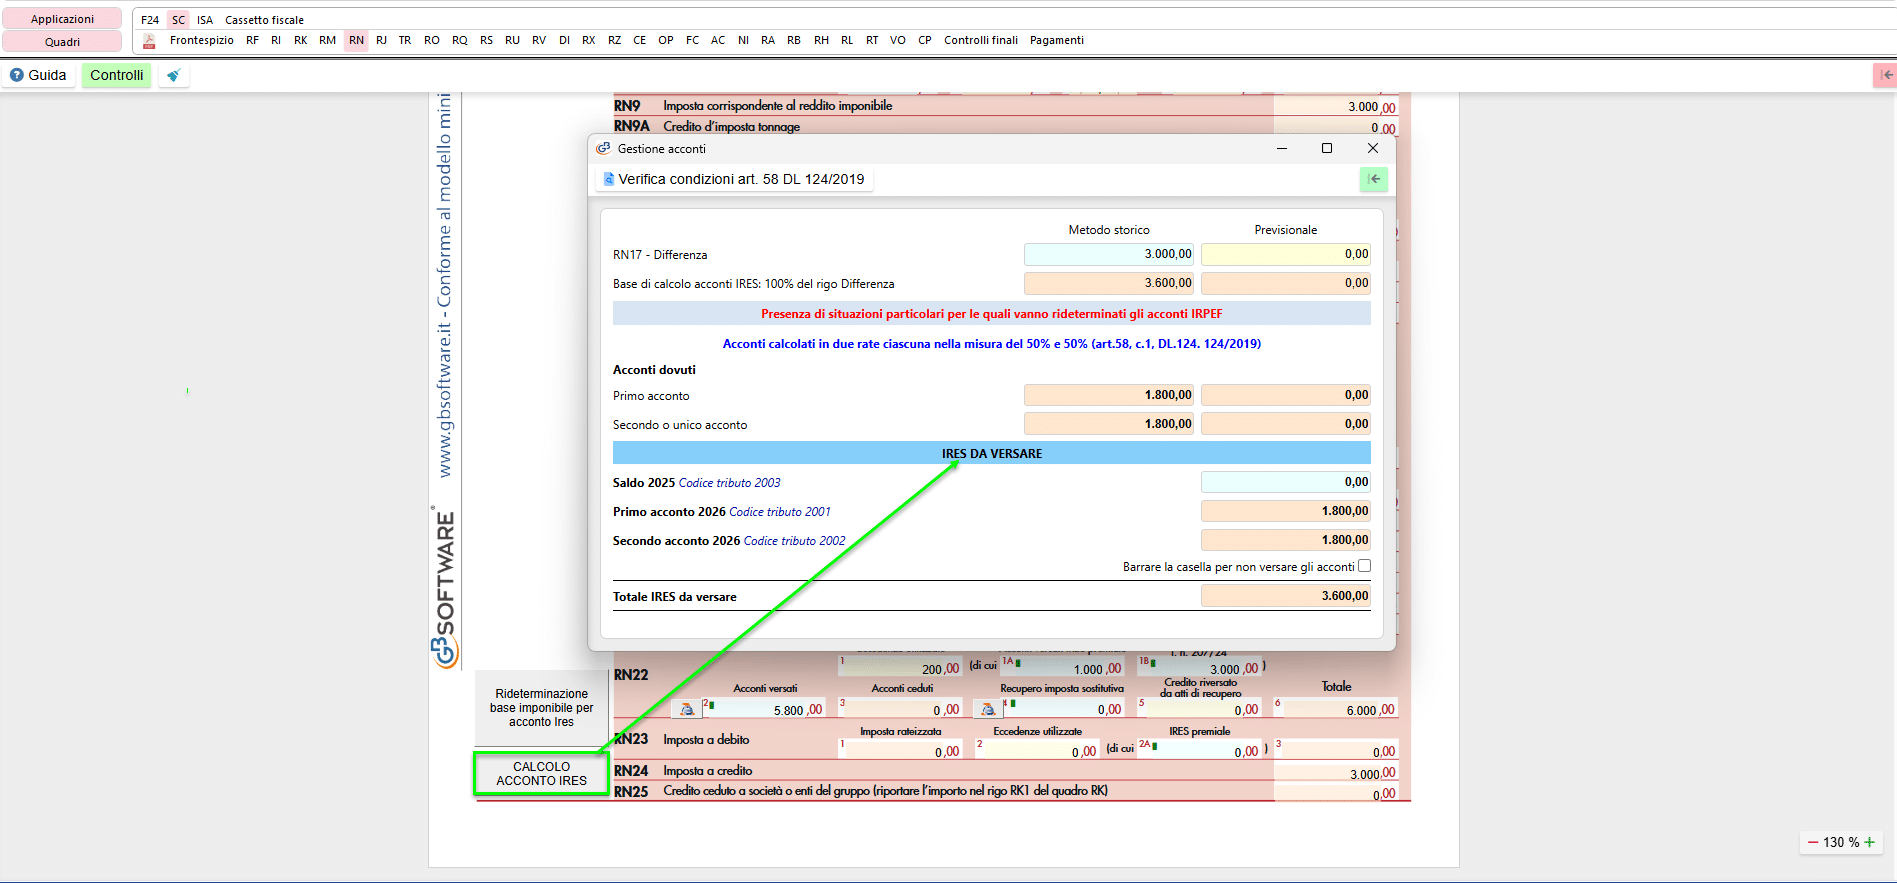This screenshot has width=1897, height=883.
Task: Click the zoom in plus icon
Action: tap(1870, 842)
